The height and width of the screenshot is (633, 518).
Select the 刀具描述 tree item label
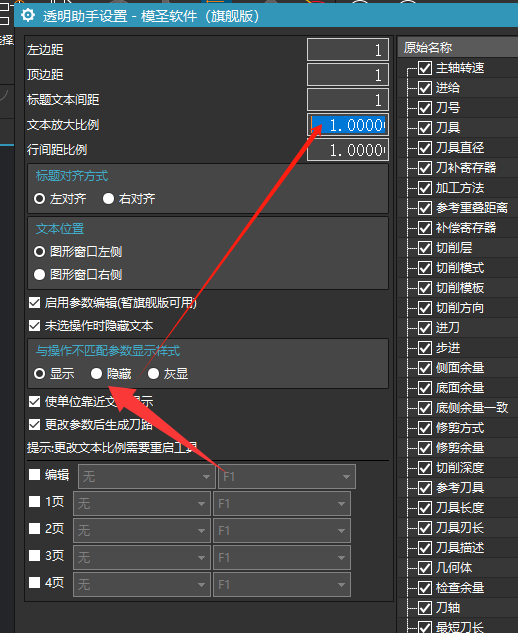(460, 547)
